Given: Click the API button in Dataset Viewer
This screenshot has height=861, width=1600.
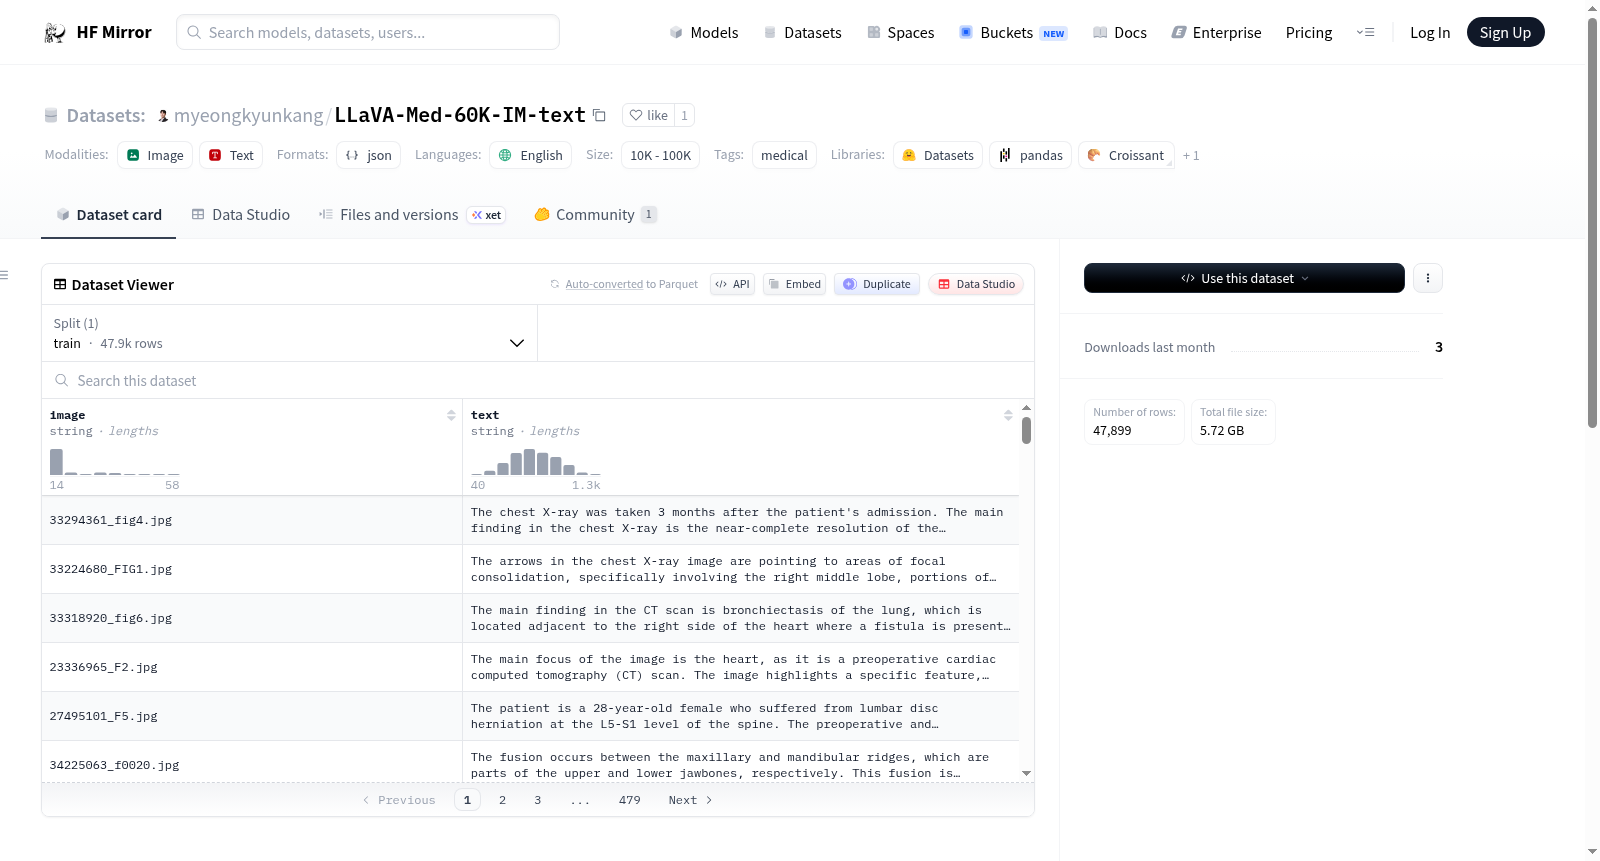Looking at the screenshot, I should click(x=732, y=284).
